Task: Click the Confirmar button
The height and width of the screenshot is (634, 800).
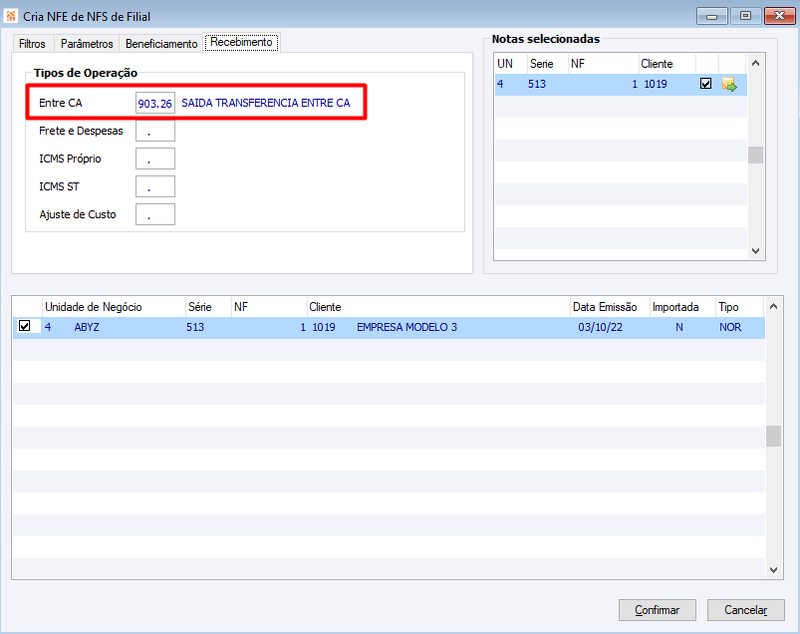Action: pyautogui.click(x=657, y=610)
